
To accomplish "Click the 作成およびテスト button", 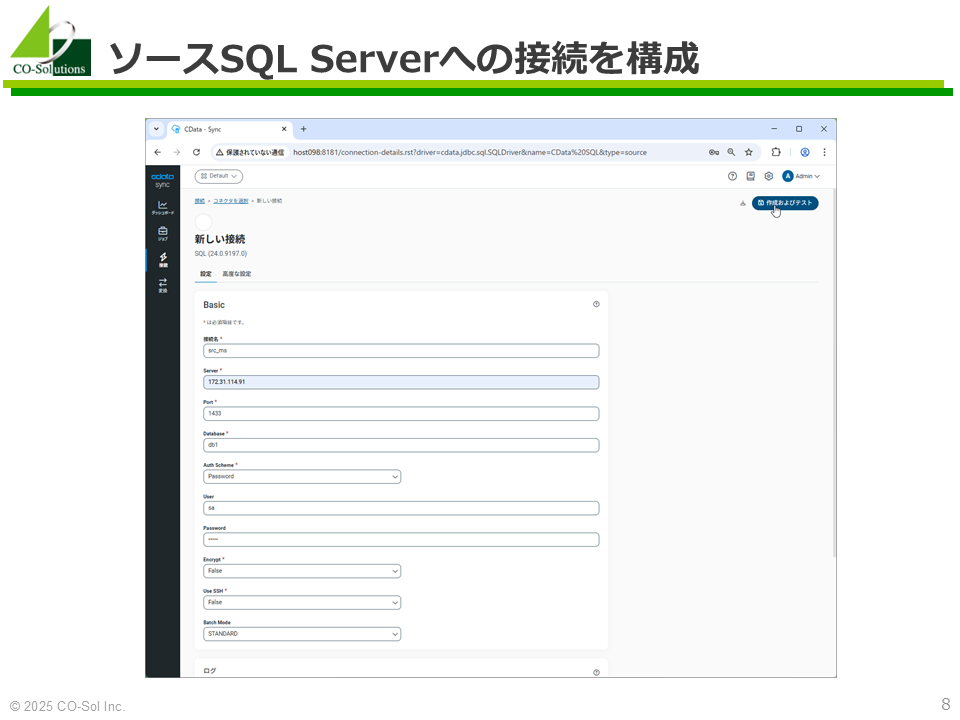I will [785, 203].
